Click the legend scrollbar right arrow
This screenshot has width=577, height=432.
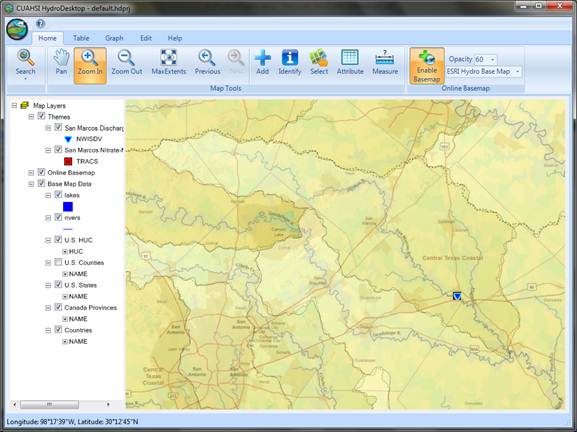coord(108,404)
